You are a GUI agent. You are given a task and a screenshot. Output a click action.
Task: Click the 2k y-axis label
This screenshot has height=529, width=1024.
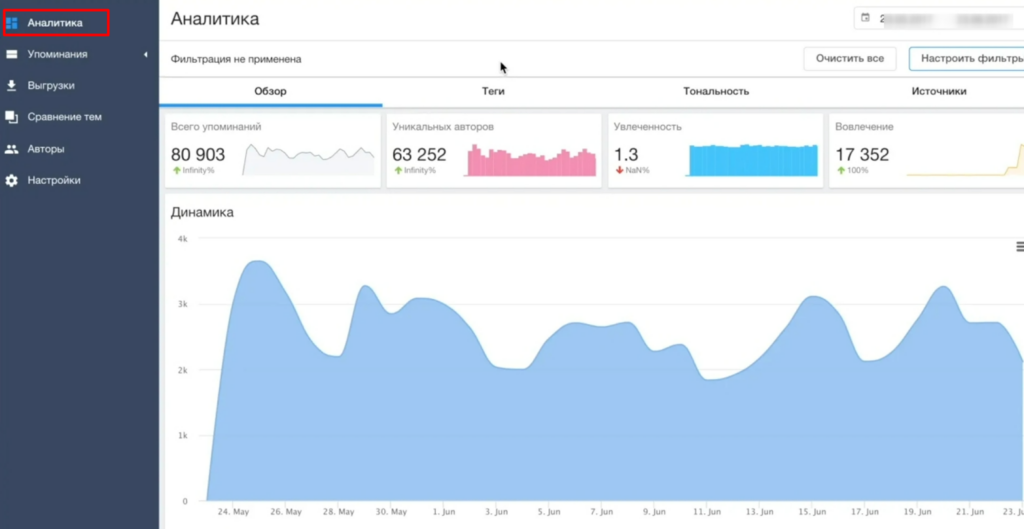click(x=182, y=370)
